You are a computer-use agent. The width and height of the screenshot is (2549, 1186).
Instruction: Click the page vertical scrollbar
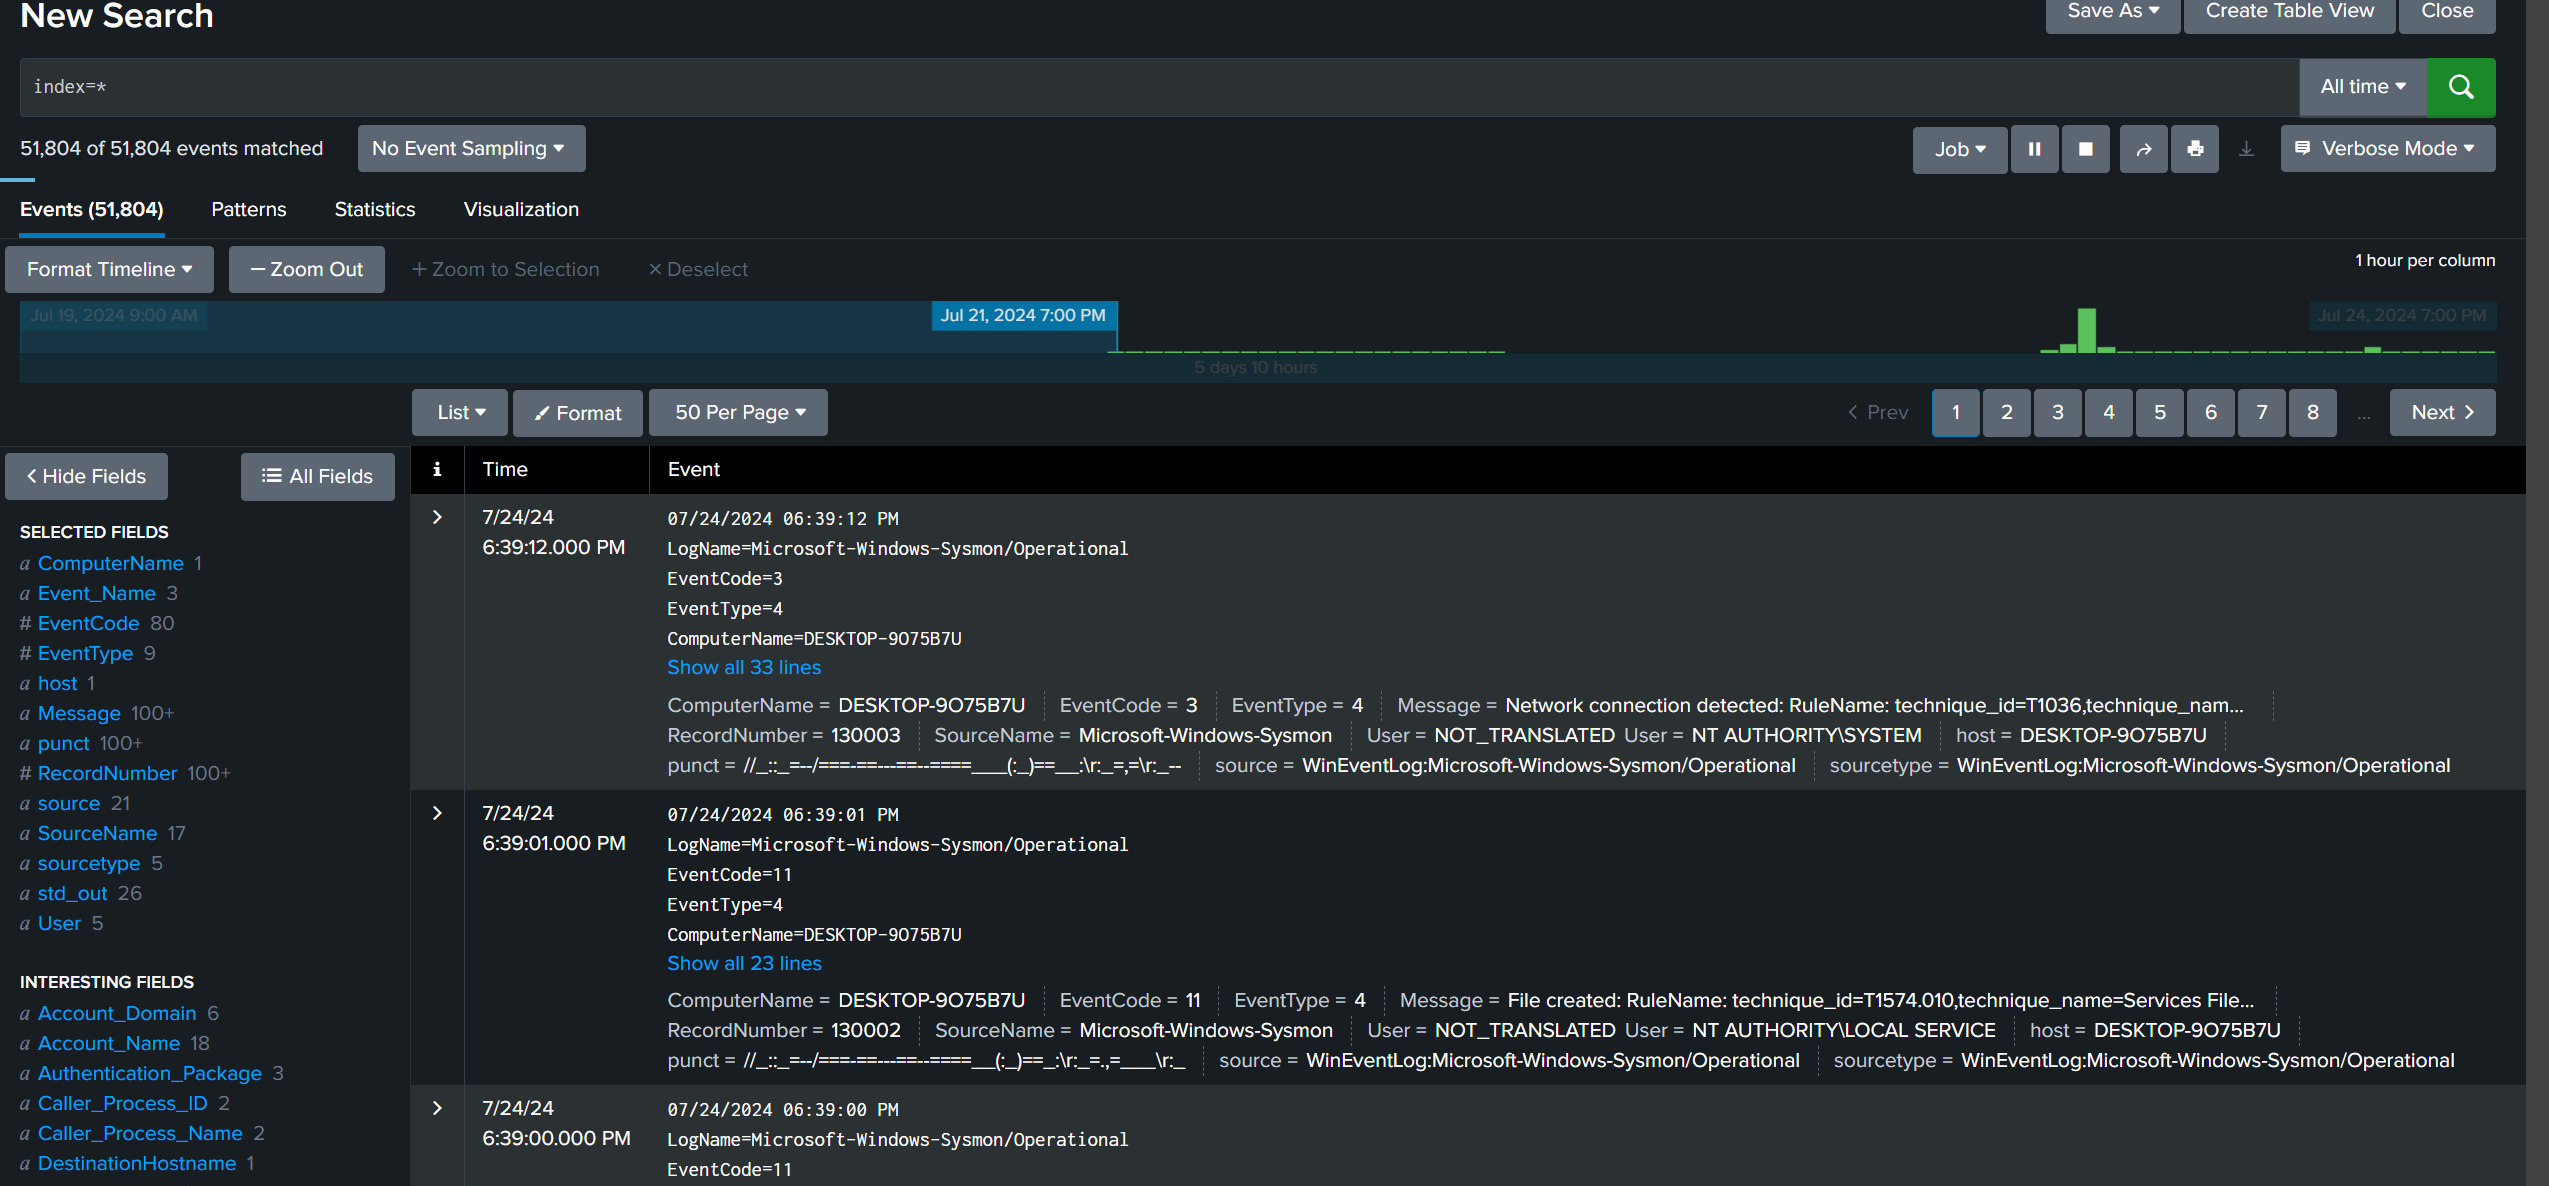[2537, 593]
